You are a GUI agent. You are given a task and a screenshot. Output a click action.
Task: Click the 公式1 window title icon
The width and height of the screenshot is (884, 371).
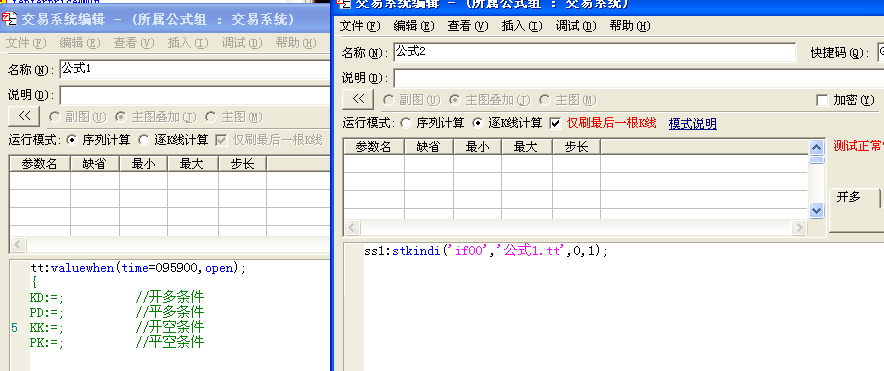[10, 19]
